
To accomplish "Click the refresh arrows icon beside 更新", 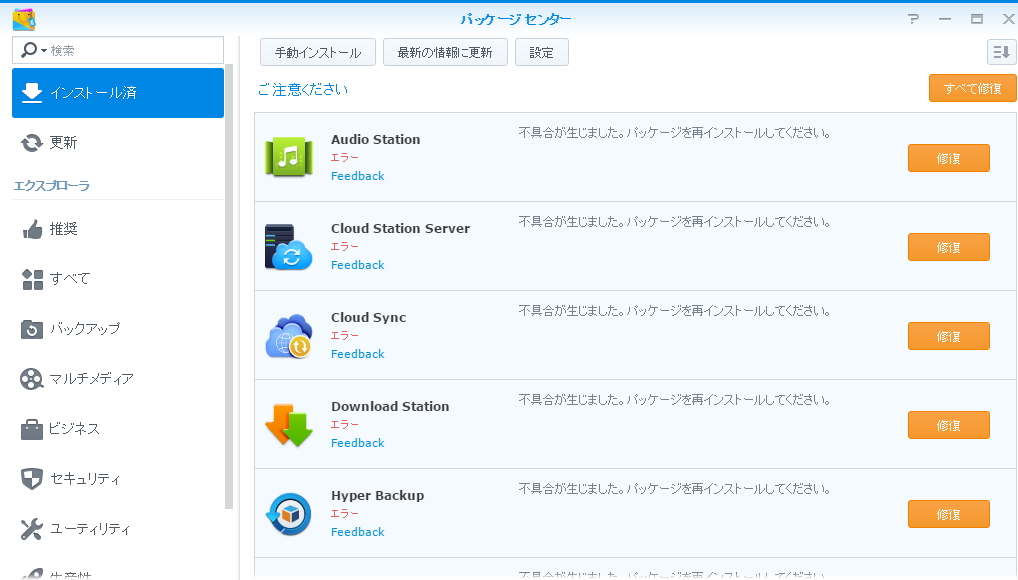I will tap(32, 142).
